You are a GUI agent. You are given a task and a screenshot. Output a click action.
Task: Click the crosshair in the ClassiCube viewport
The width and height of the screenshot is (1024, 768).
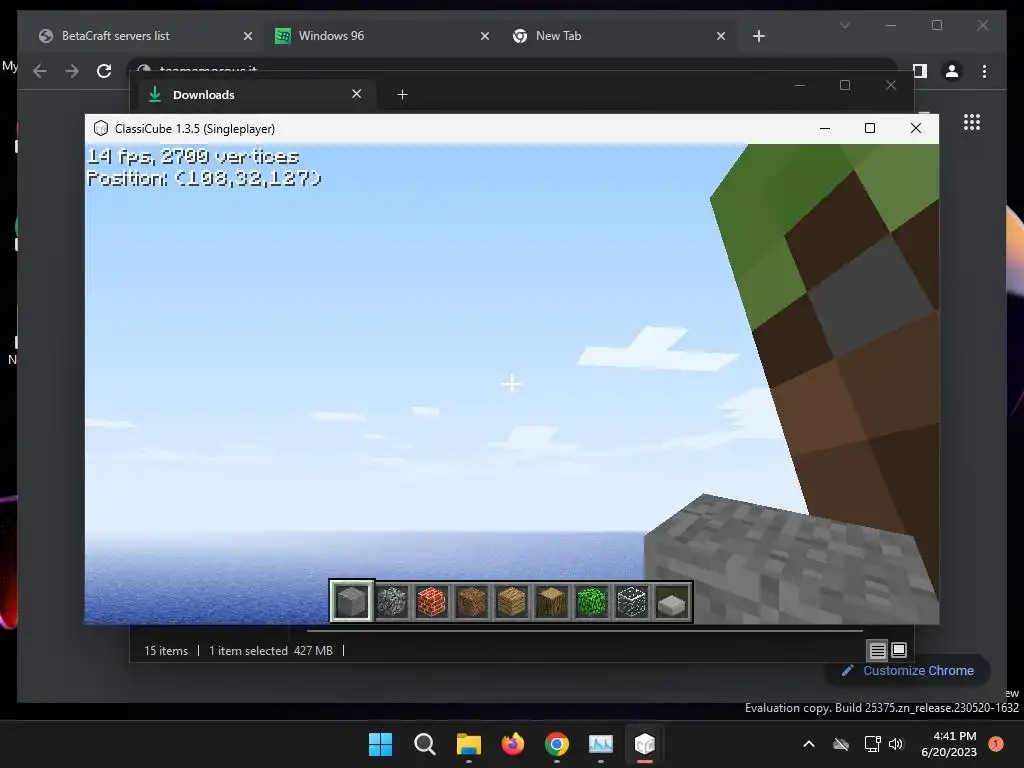[511, 384]
